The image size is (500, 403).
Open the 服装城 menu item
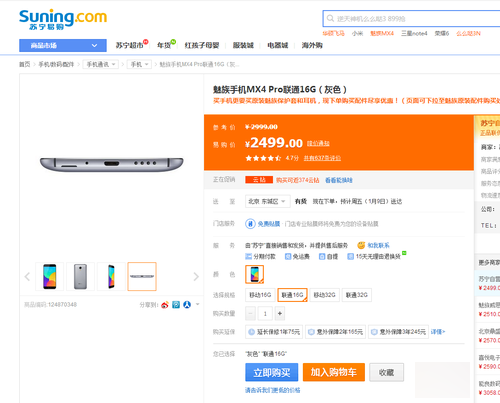point(243,46)
